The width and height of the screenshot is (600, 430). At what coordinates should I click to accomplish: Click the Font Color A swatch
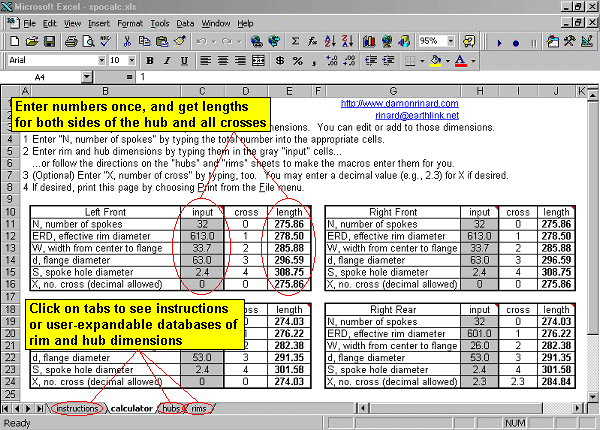(x=461, y=60)
